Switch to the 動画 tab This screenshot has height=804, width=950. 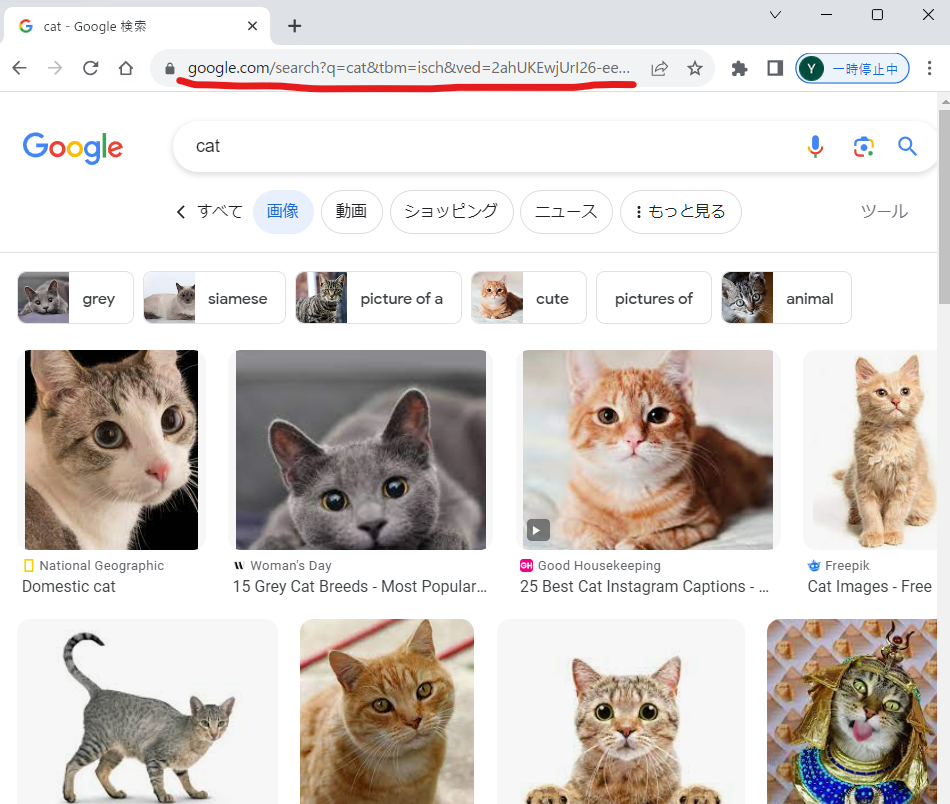coord(351,212)
